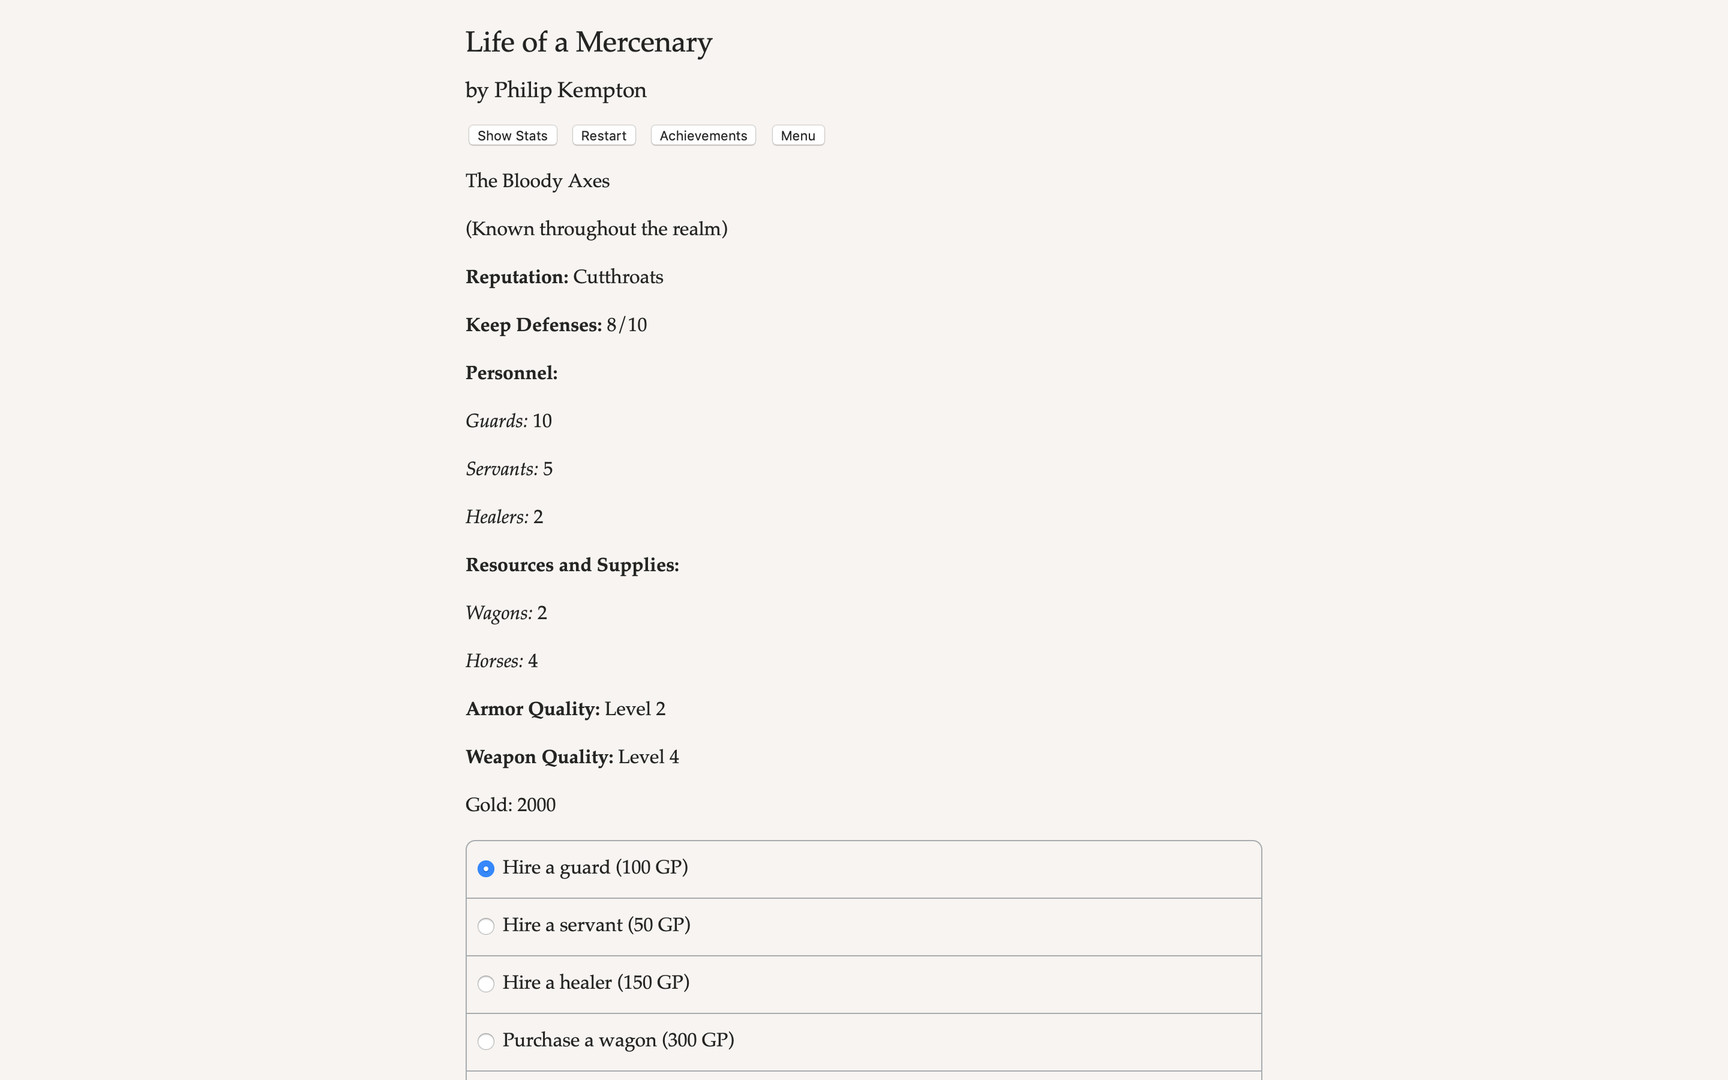Viewport: 1728px width, 1080px height.
Task: Click the "Hire a guard" label text
Action: tap(596, 868)
